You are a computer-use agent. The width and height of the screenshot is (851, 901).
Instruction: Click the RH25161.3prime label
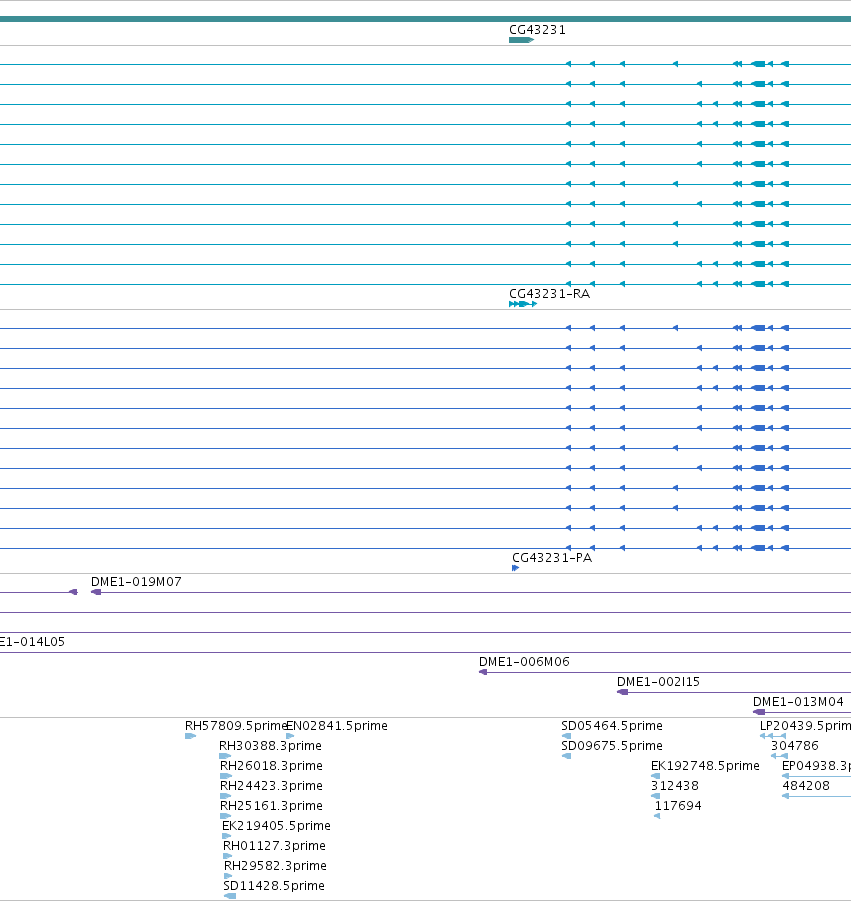coord(271,806)
